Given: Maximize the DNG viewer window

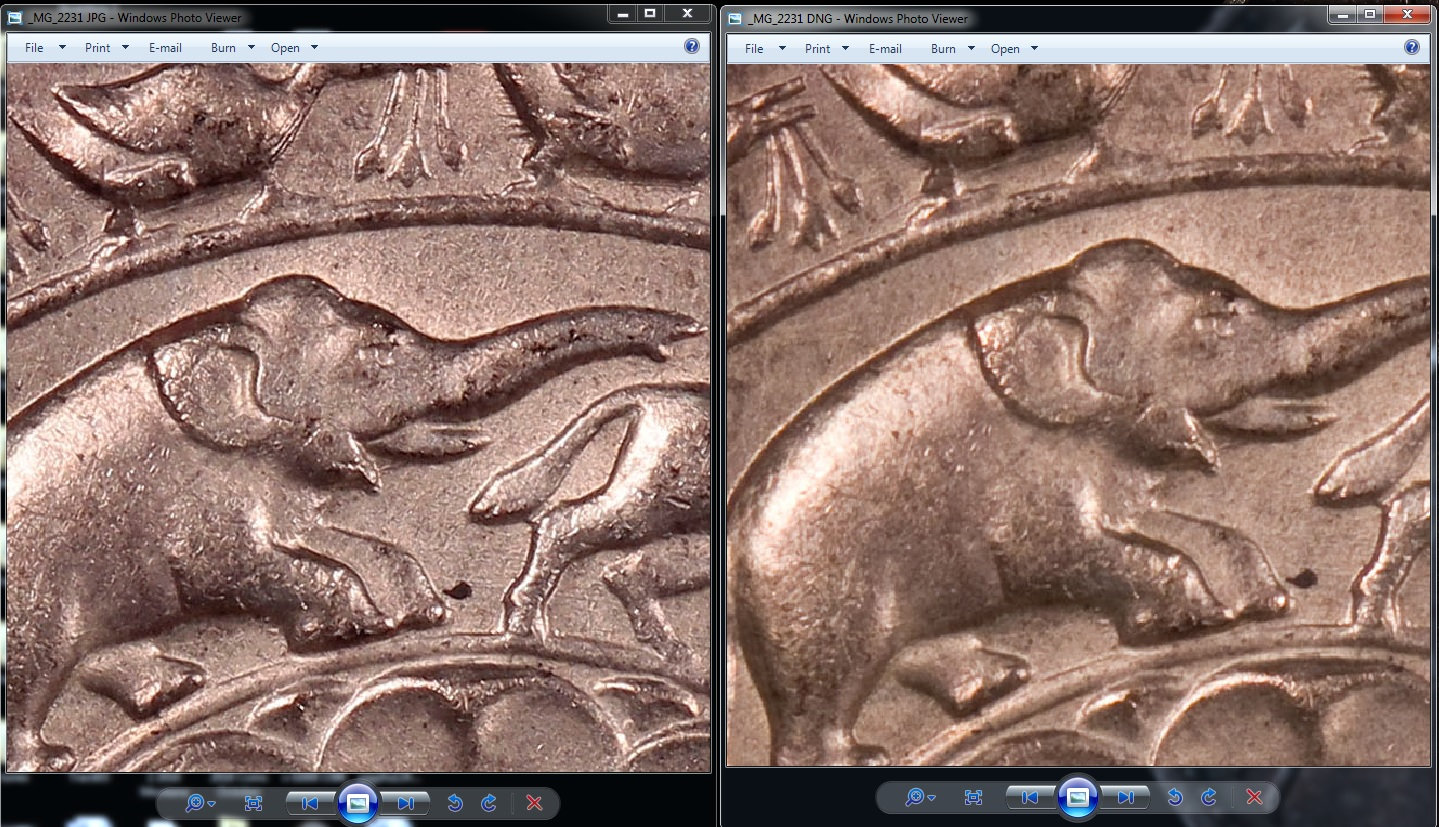Looking at the screenshot, I should pyautogui.click(x=1370, y=14).
